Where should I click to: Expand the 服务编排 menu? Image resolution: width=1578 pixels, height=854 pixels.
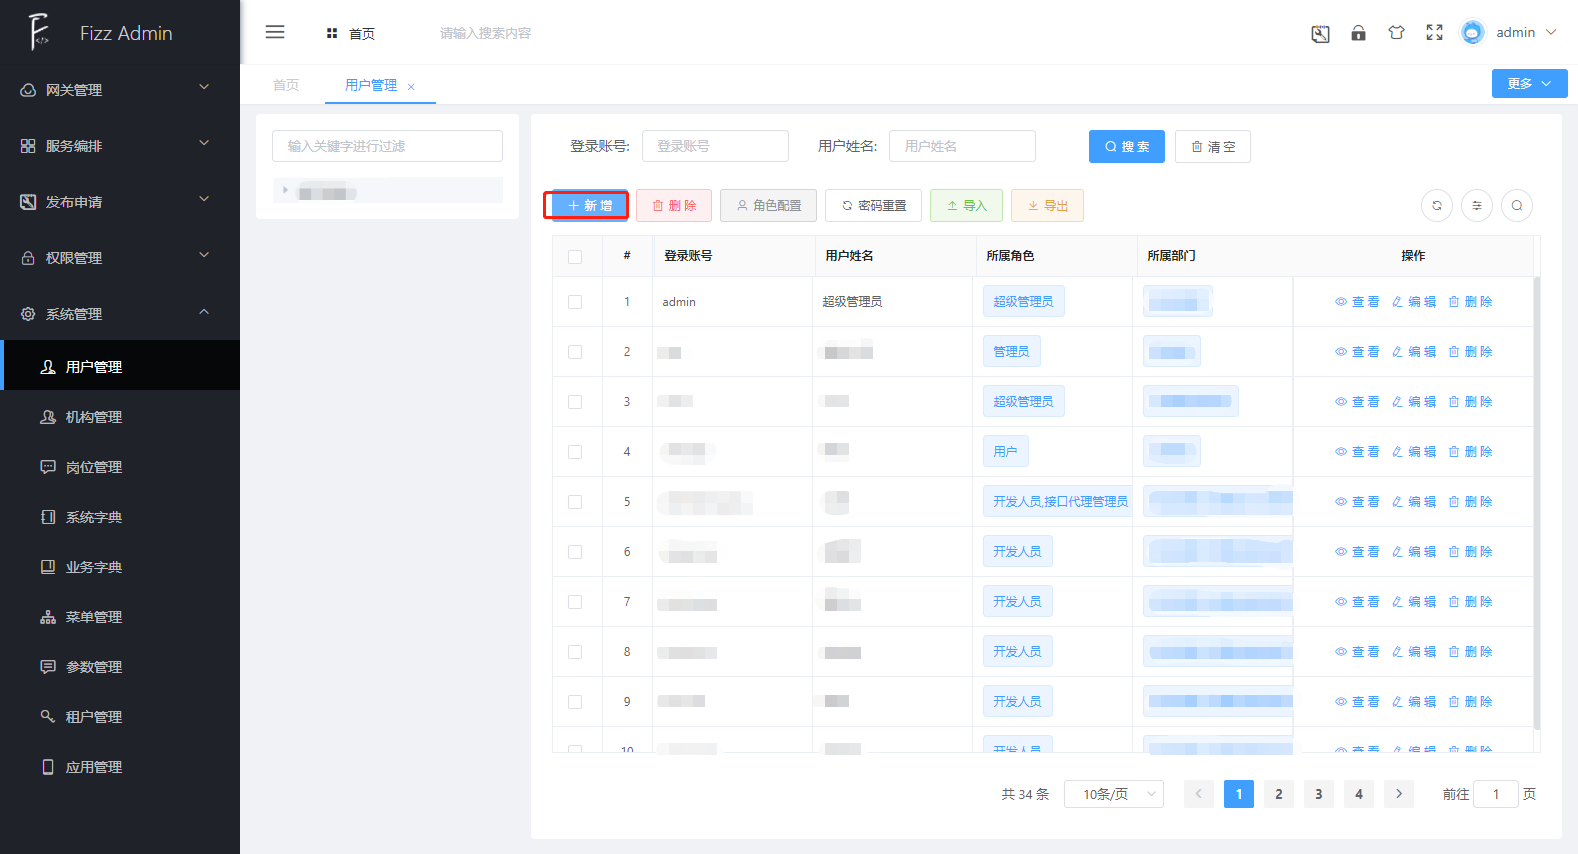pos(120,146)
